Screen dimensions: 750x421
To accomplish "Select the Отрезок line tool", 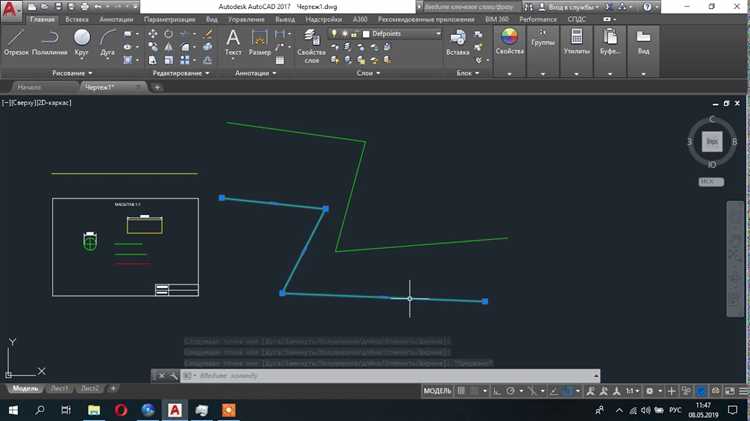I will pos(16,43).
